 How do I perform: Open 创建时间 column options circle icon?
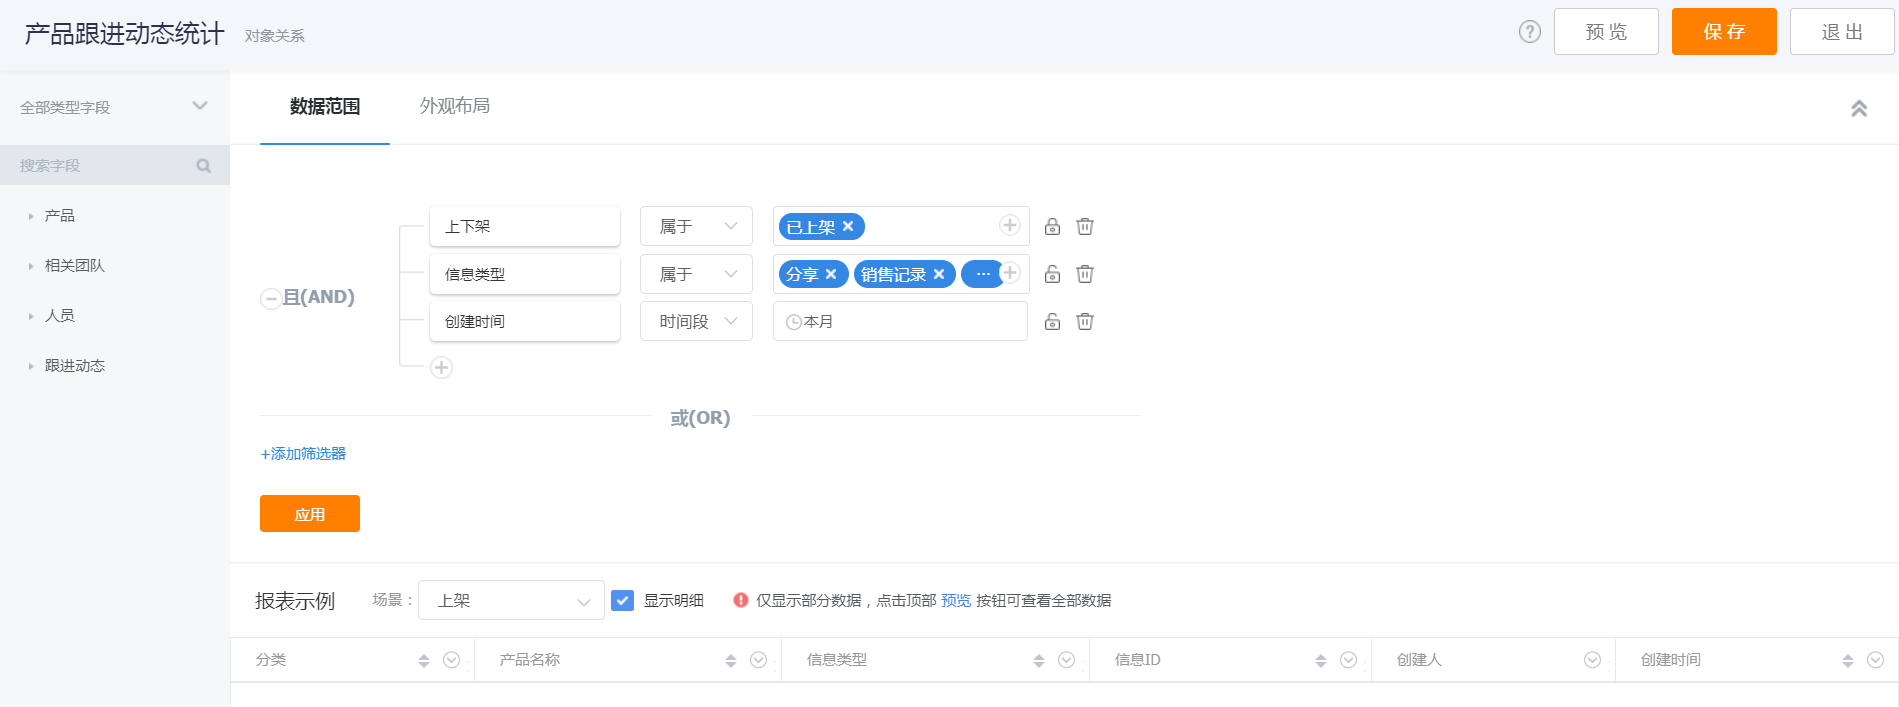(x=1875, y=660)
